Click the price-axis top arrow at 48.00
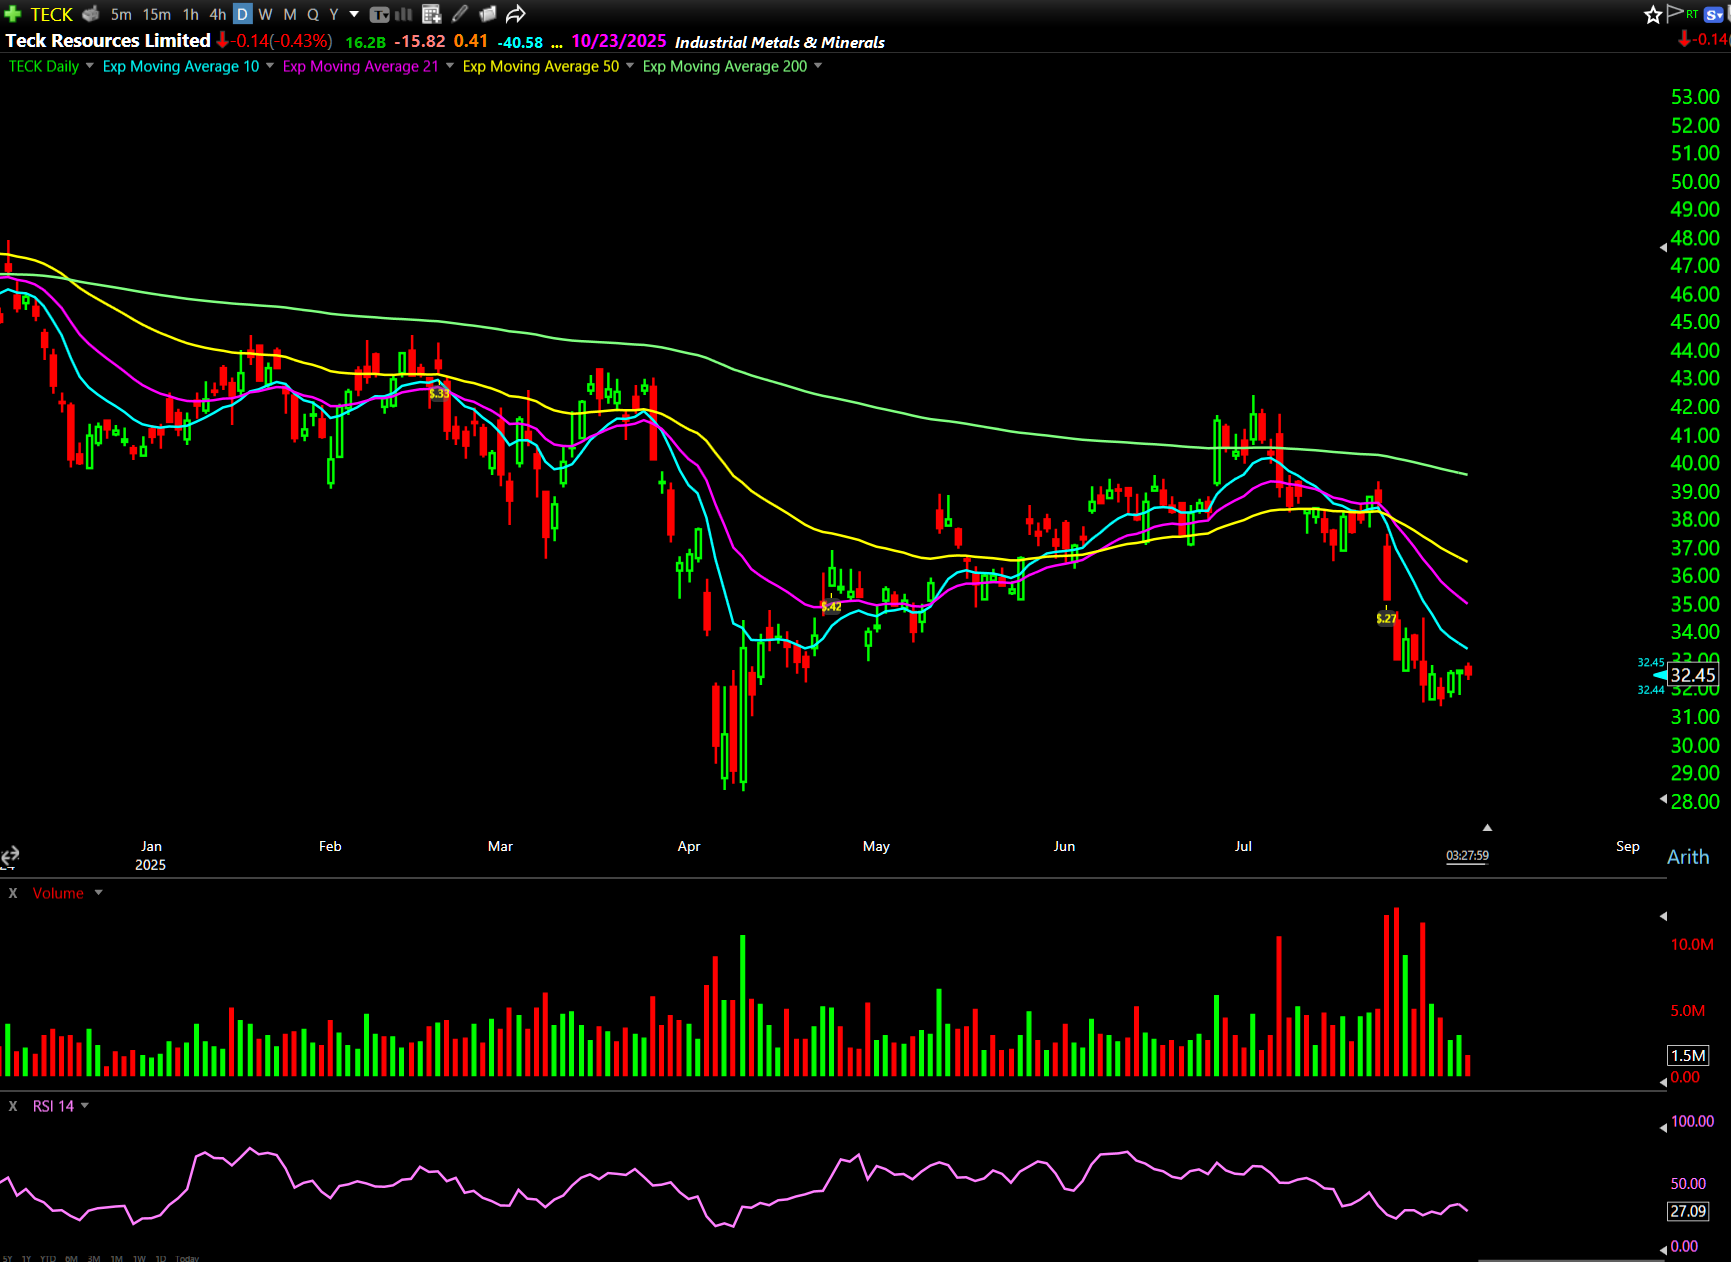The width and height of the screenshot is (1731, 1262). point(1663,246)
